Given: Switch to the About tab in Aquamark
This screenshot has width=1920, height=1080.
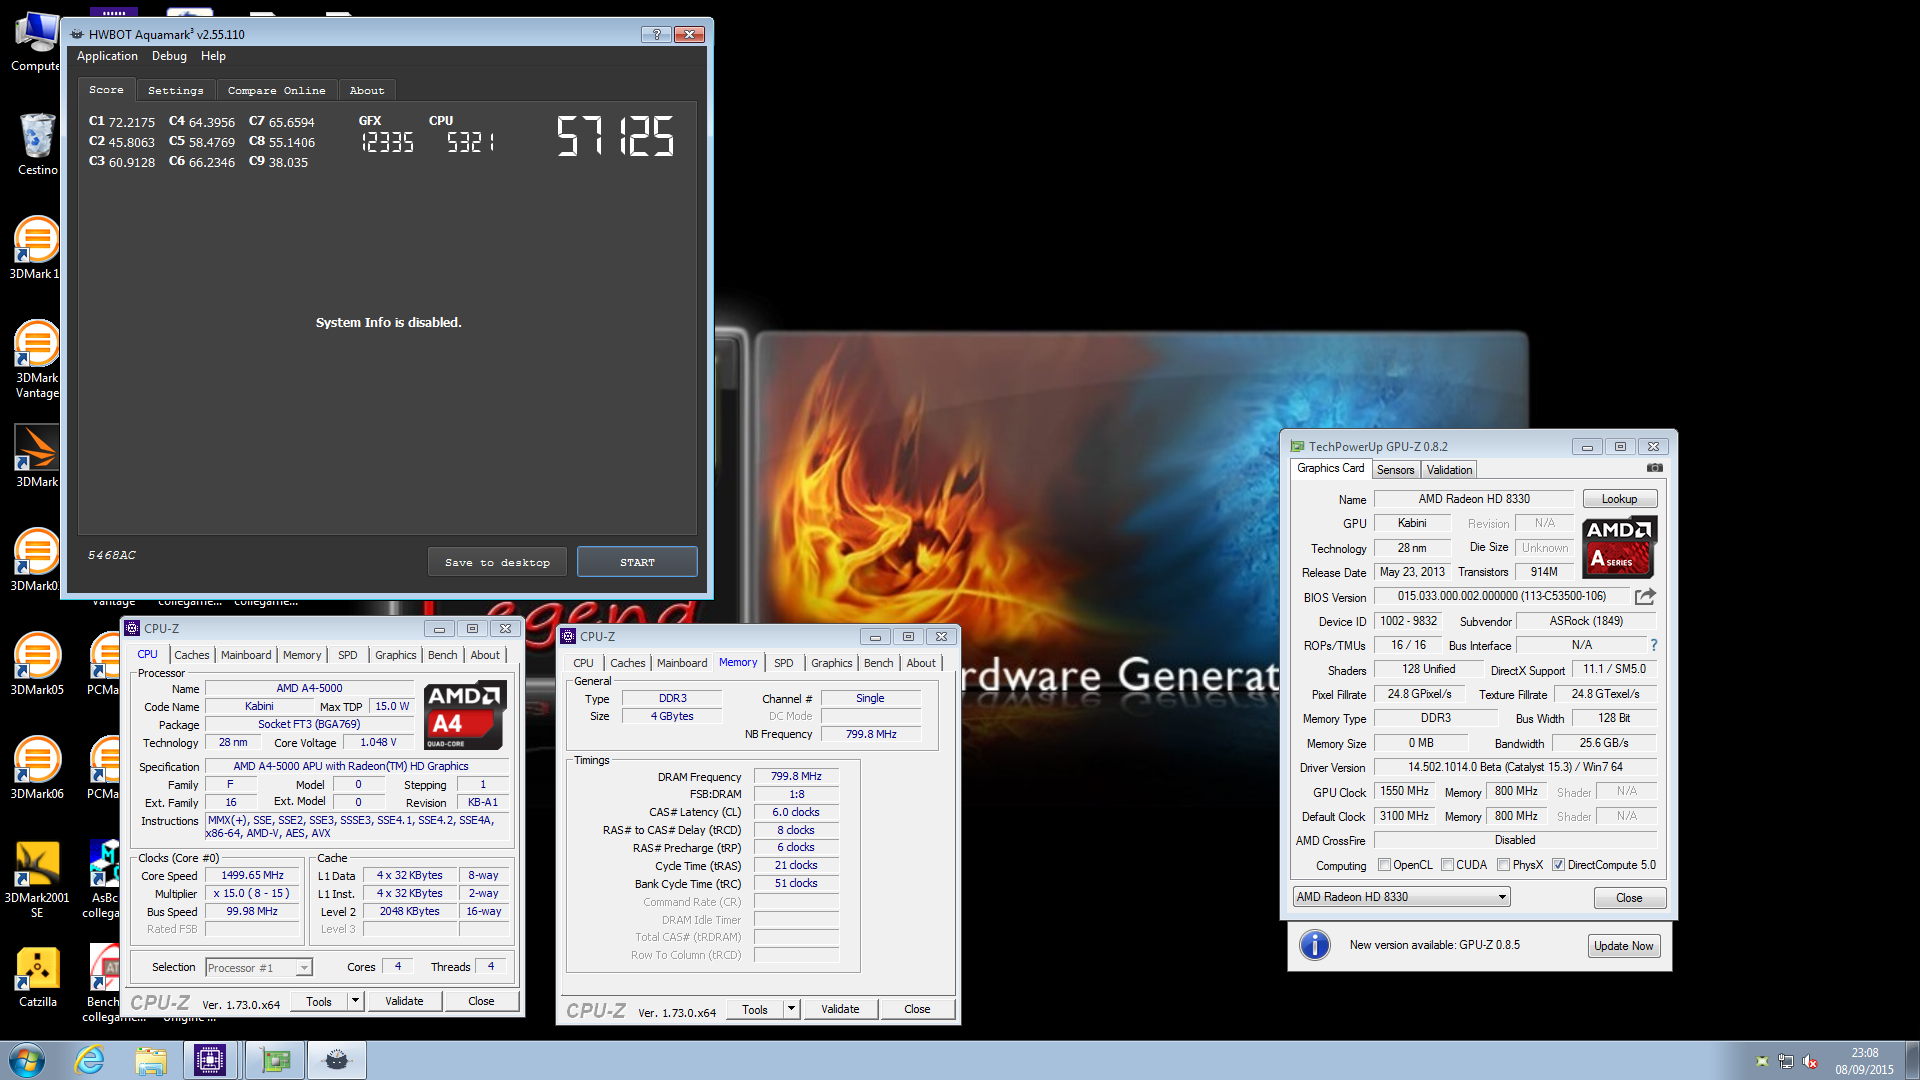Looking at the screenshot, I should pyautogui.click(x=367, y=90).
